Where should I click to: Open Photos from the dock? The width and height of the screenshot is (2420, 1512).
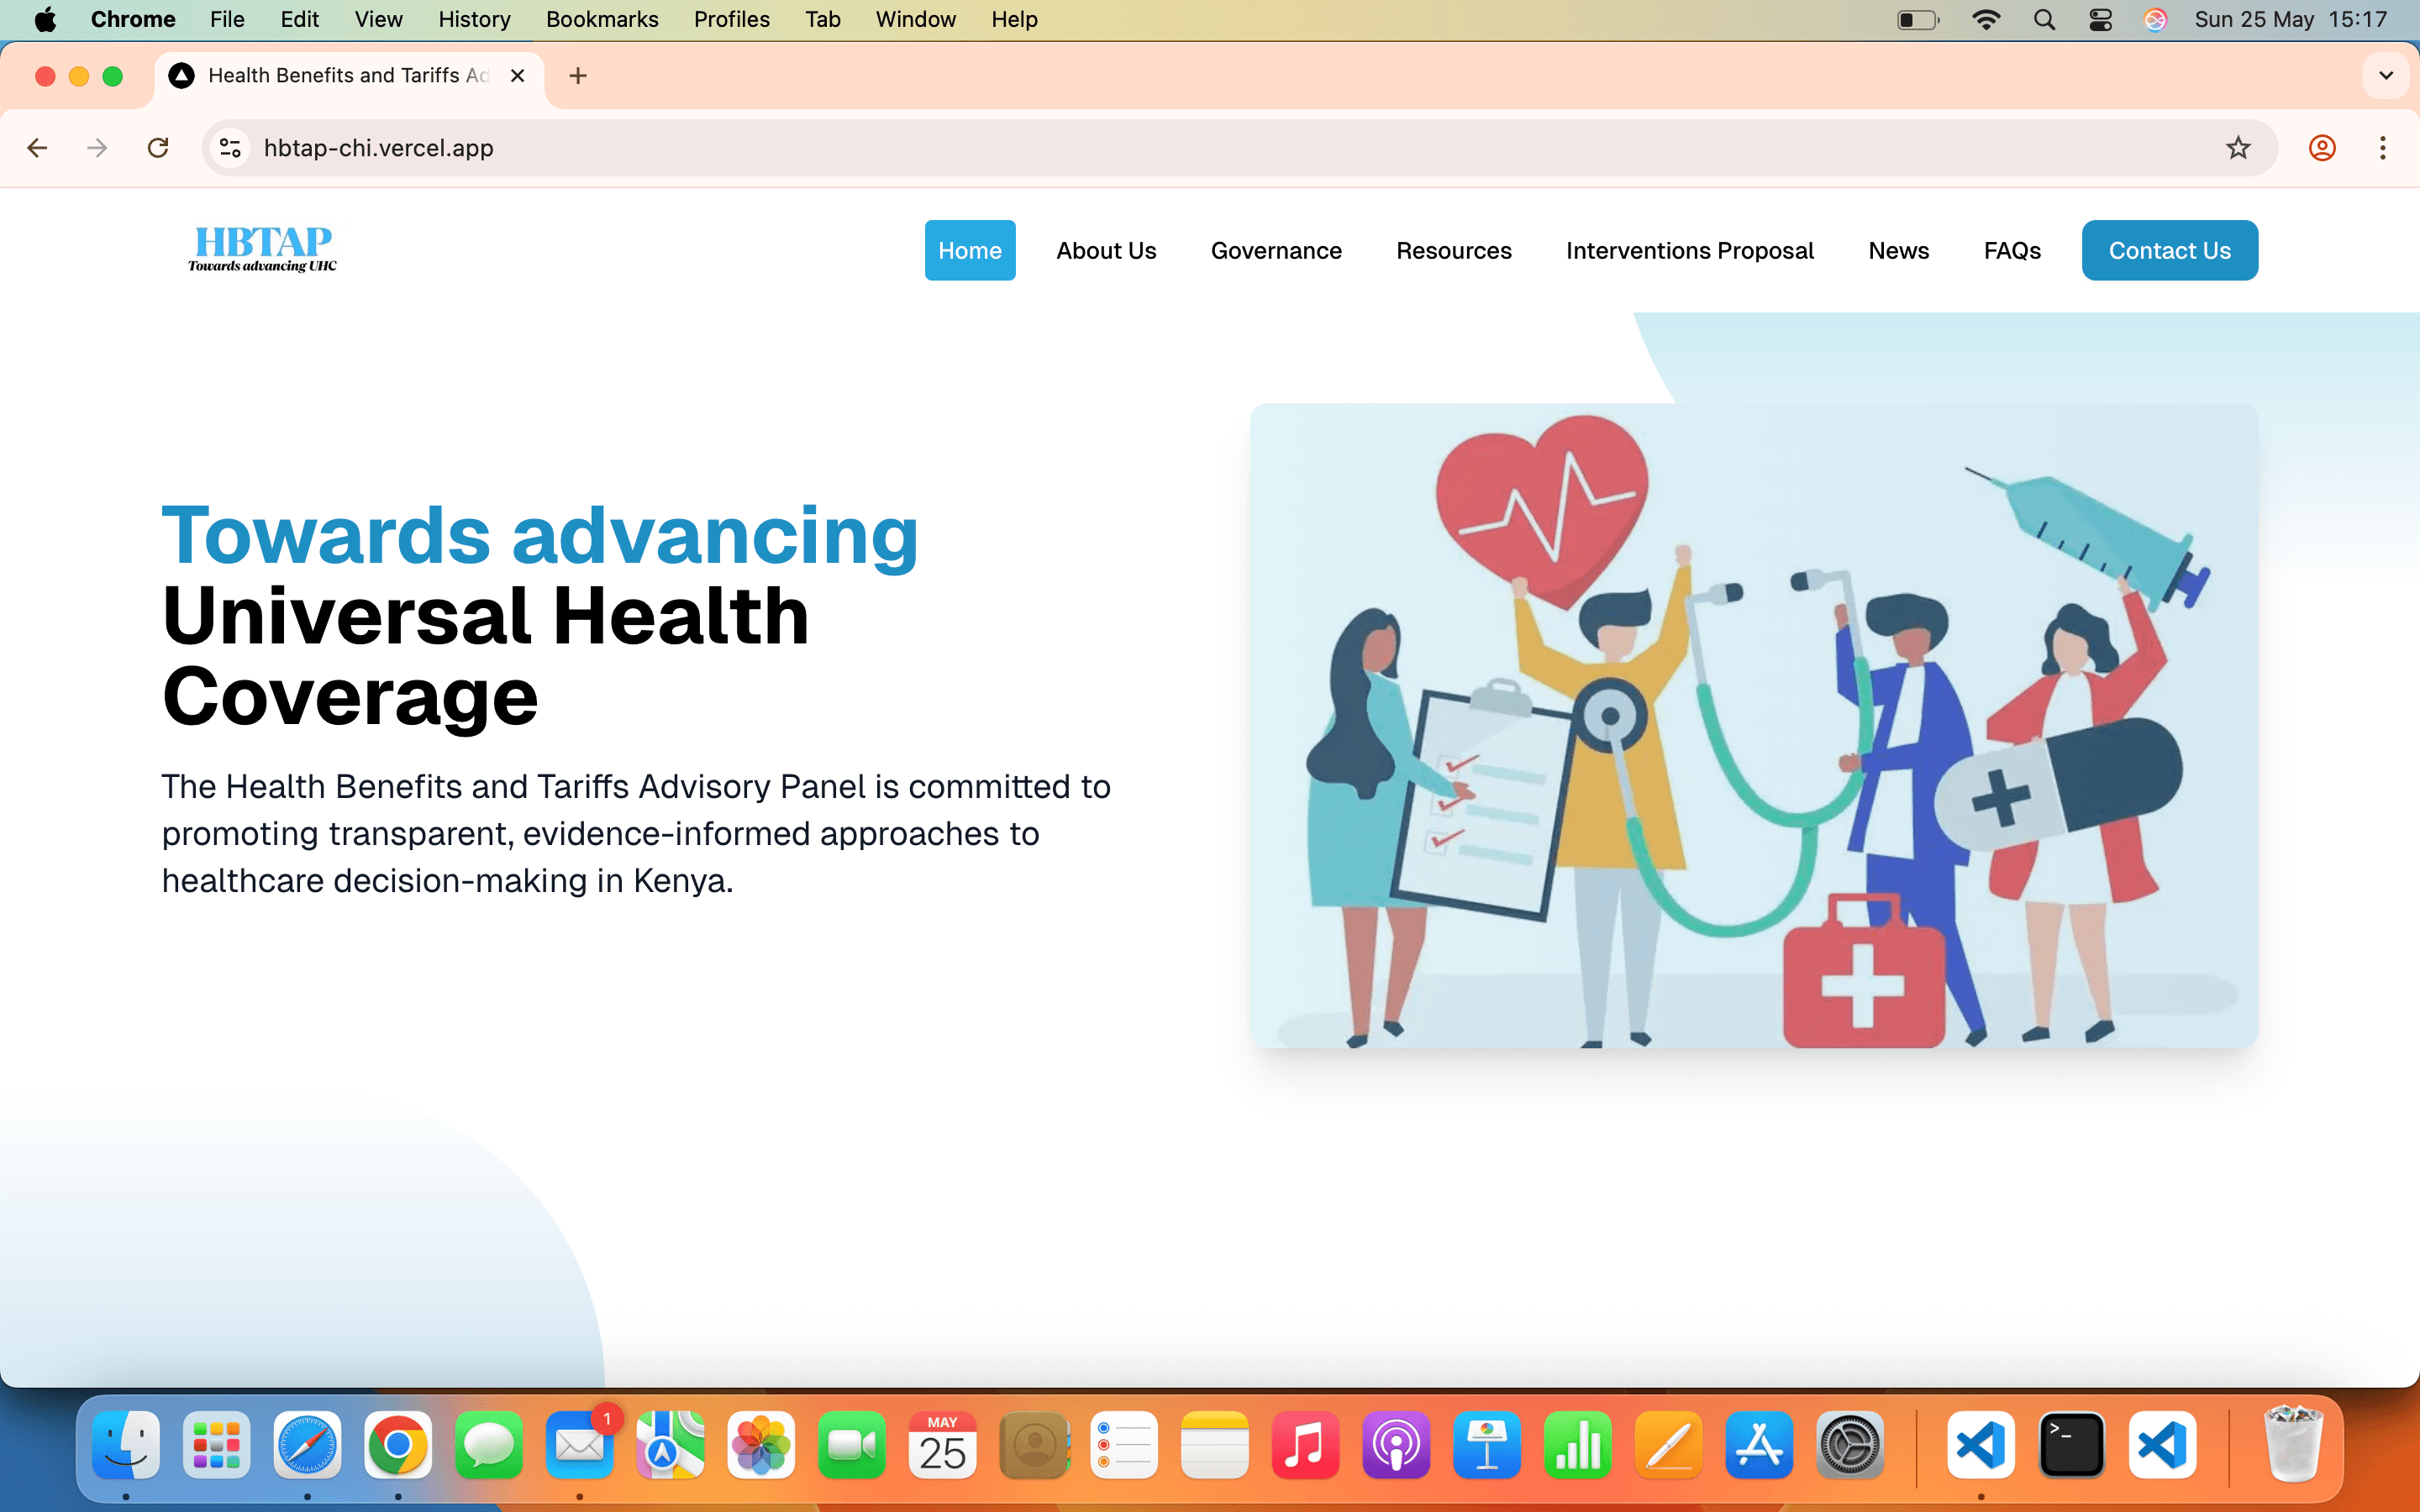(761, 1445)
